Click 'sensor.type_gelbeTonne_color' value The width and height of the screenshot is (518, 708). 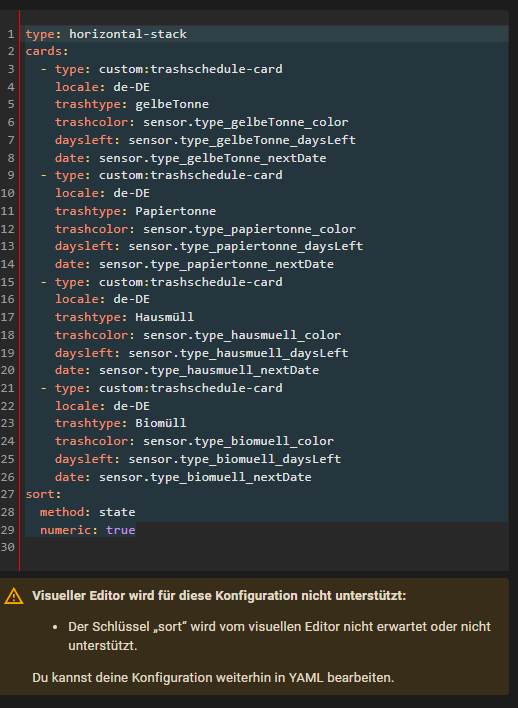point(246,122)
